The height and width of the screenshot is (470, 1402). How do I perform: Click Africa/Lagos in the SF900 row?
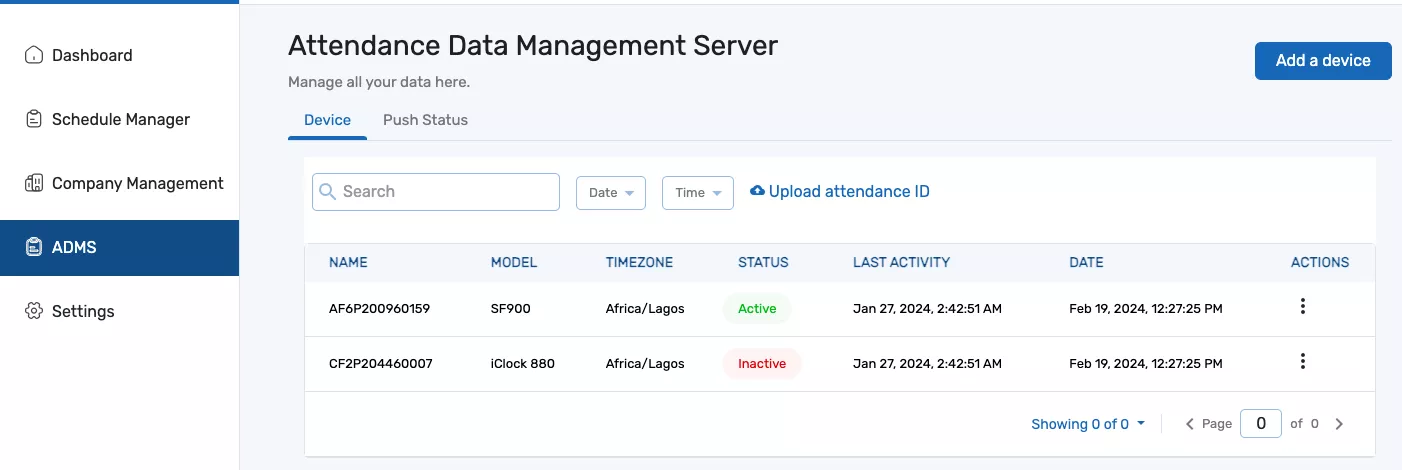coord(645,309)
